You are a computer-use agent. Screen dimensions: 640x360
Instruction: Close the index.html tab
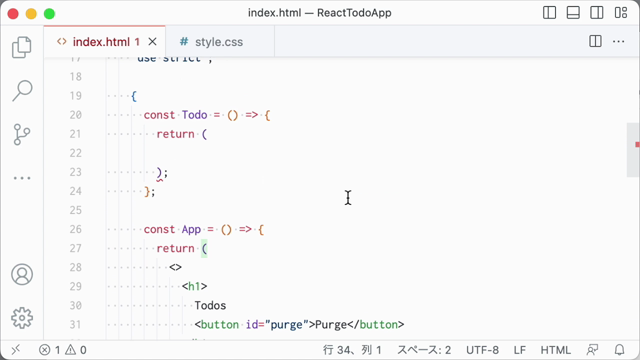click(152, 42)
